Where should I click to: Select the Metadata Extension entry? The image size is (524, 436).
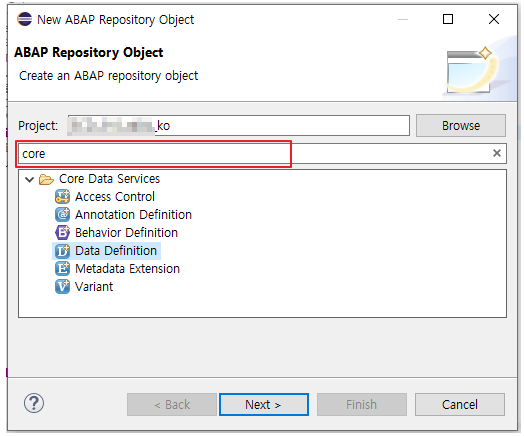click(127, 269)
